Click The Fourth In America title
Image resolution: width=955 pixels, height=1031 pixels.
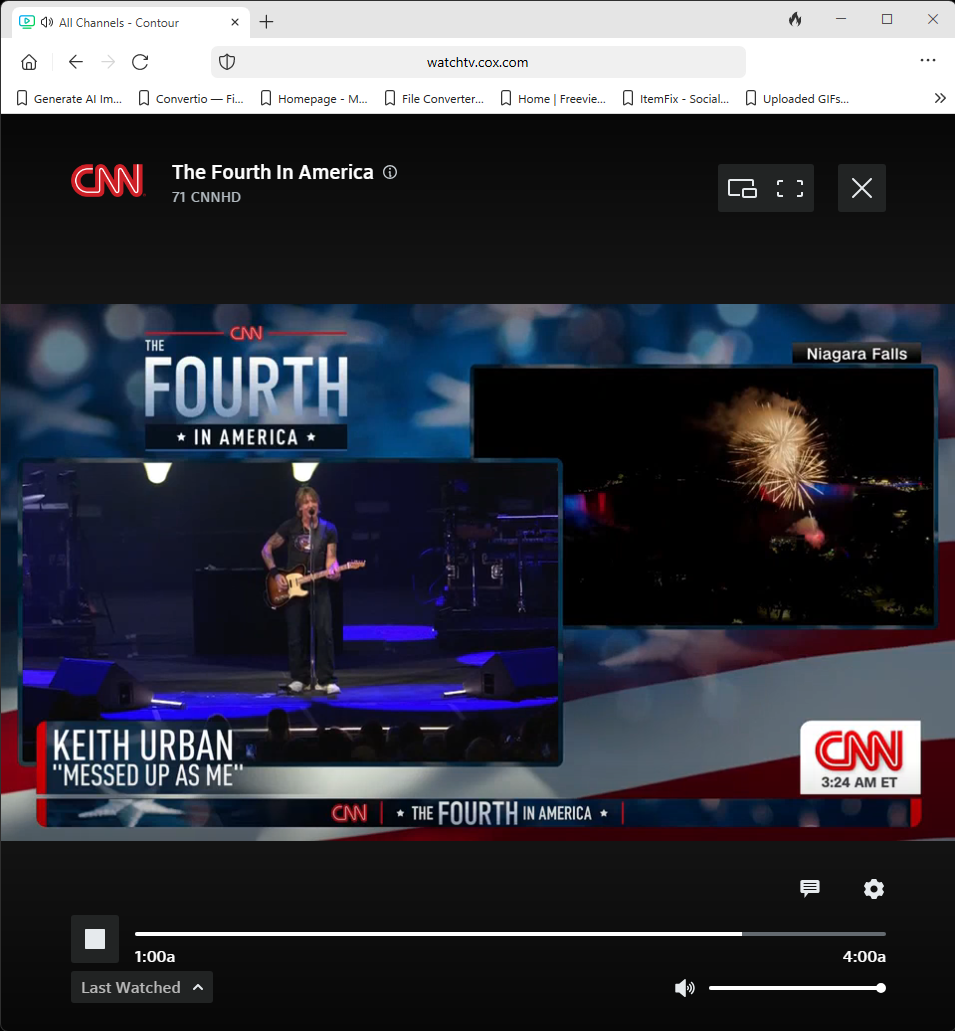[x=272, y=172]
